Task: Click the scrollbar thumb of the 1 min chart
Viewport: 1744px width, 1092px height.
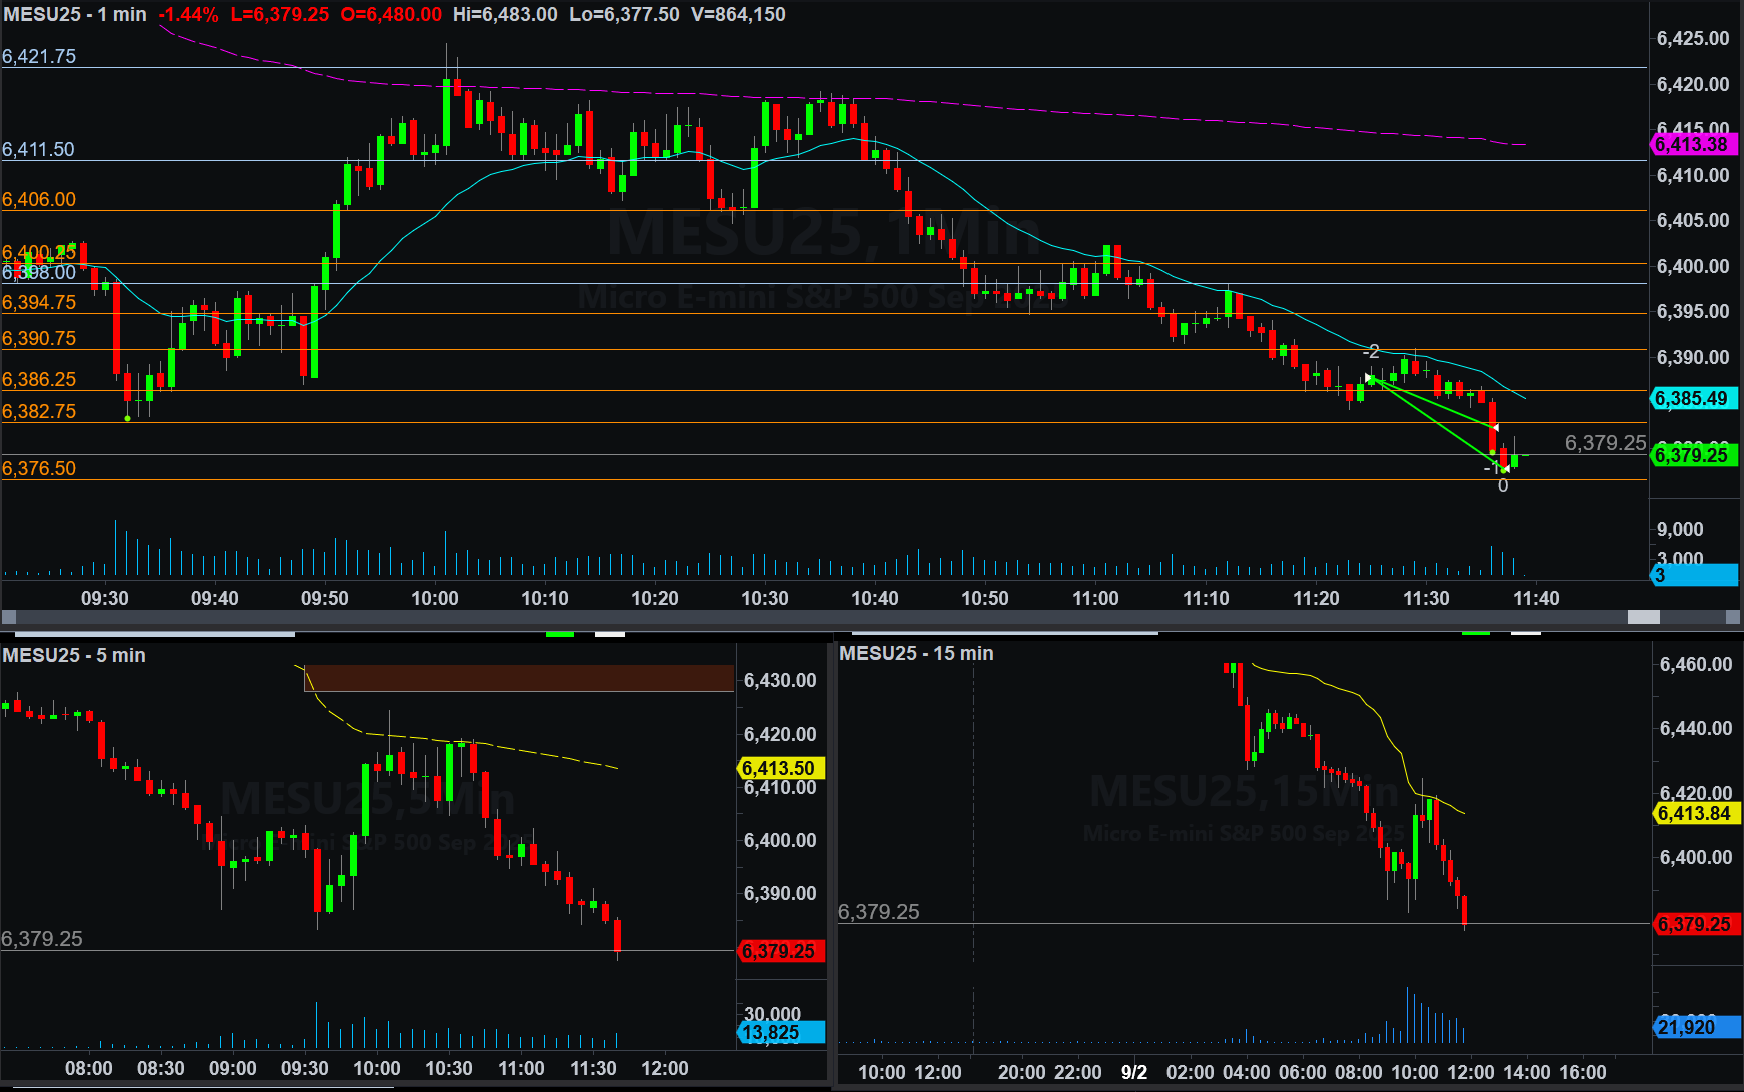Action: (x=1643, y=617)
